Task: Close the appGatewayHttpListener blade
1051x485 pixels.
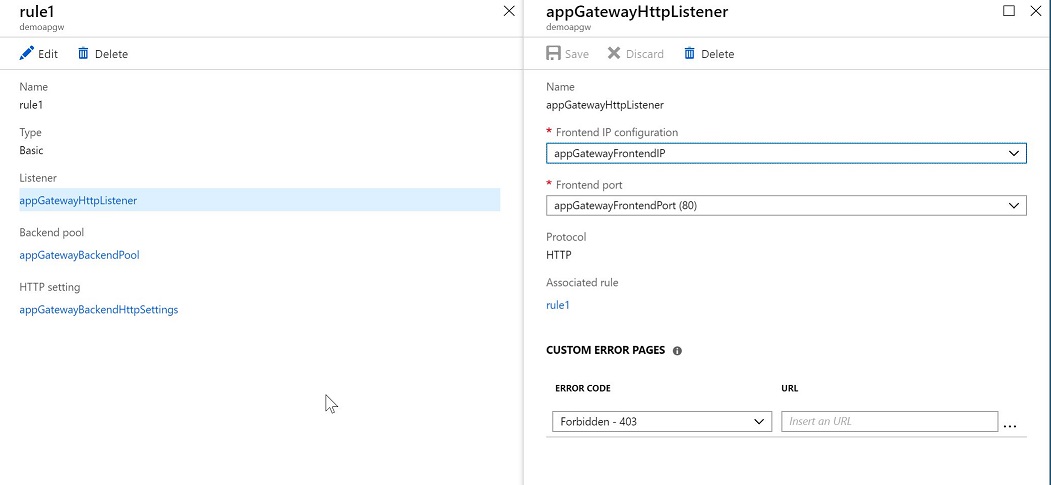Action: [1036, 11]
